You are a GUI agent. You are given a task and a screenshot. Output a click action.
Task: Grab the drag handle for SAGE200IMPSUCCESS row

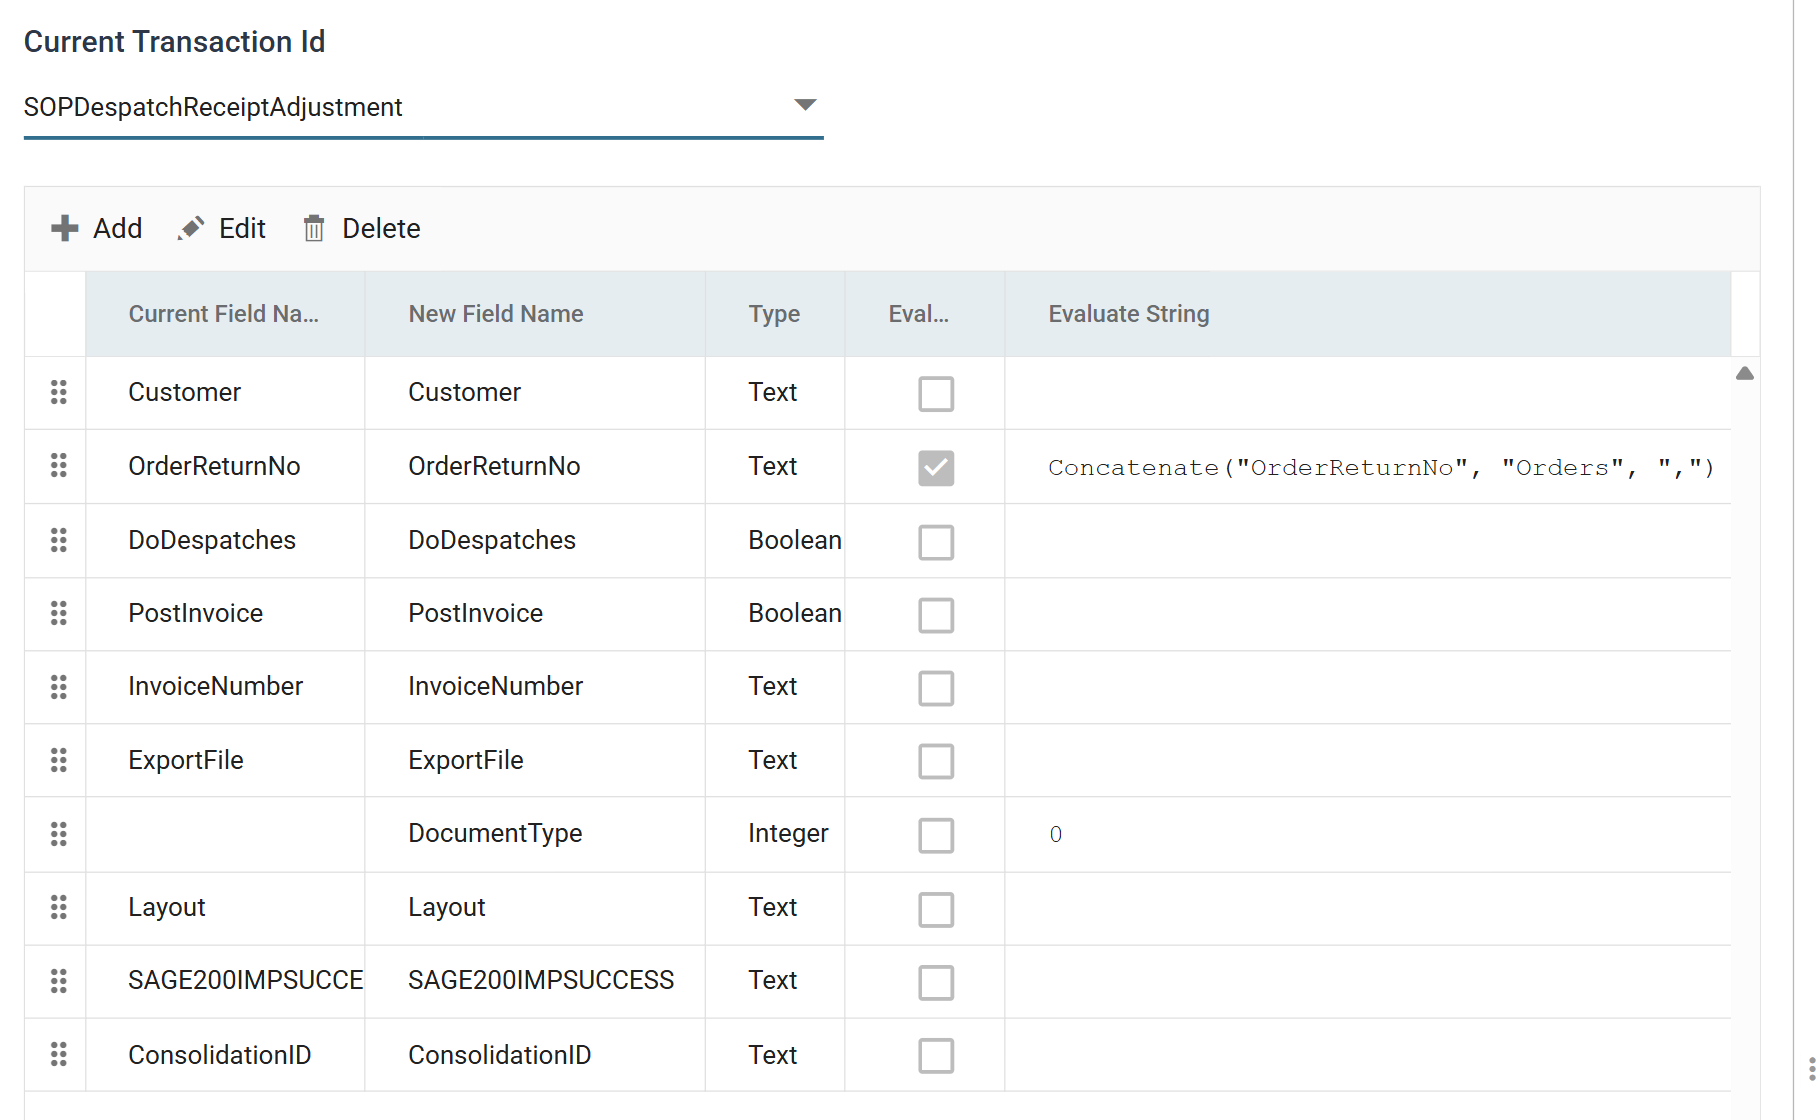(x=59, y=981)
